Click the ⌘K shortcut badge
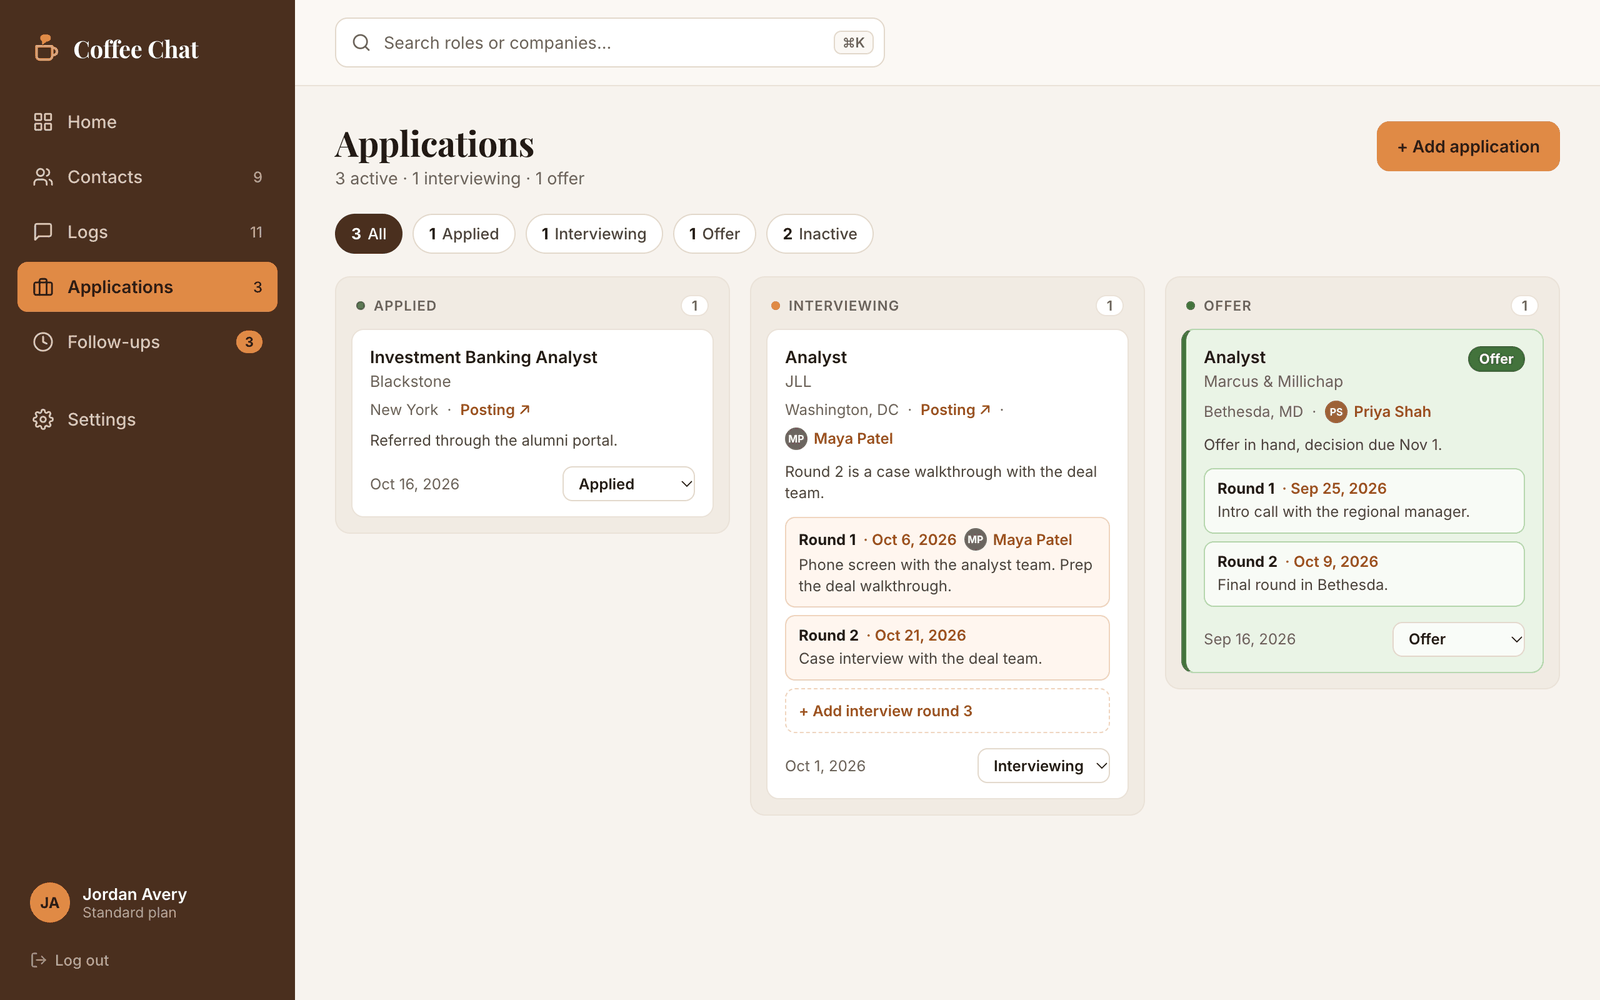Viewport: 1600px width, 1000px height. click(854, 43)
